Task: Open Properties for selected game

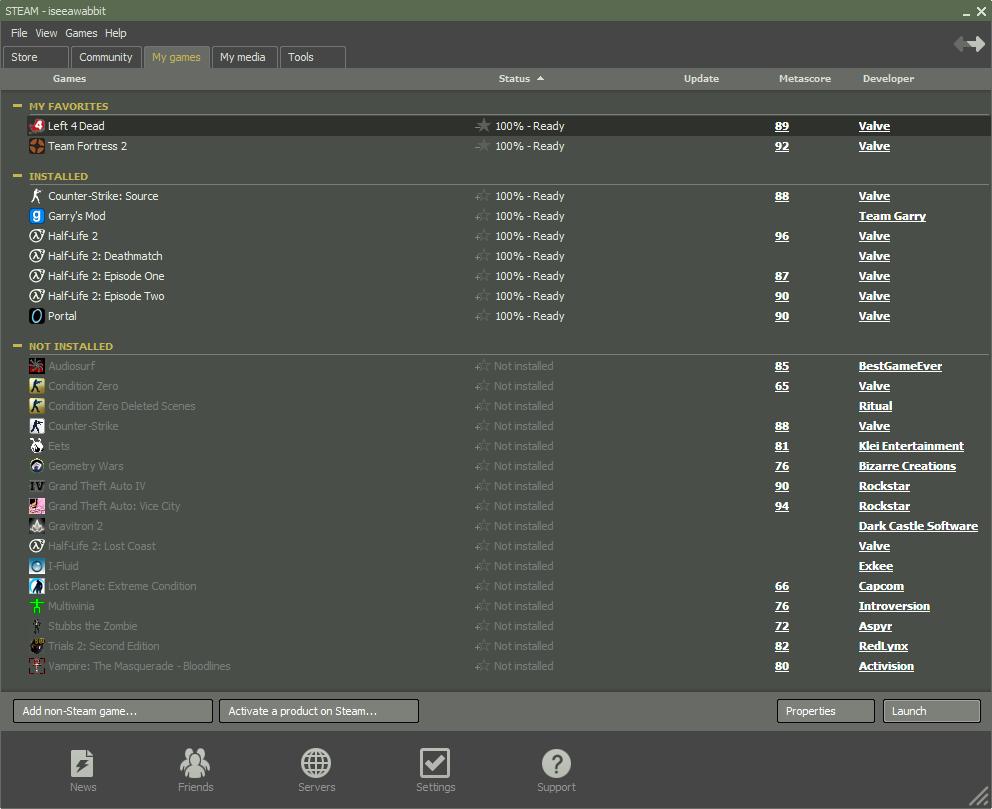Action: click(x=826, y=711)
